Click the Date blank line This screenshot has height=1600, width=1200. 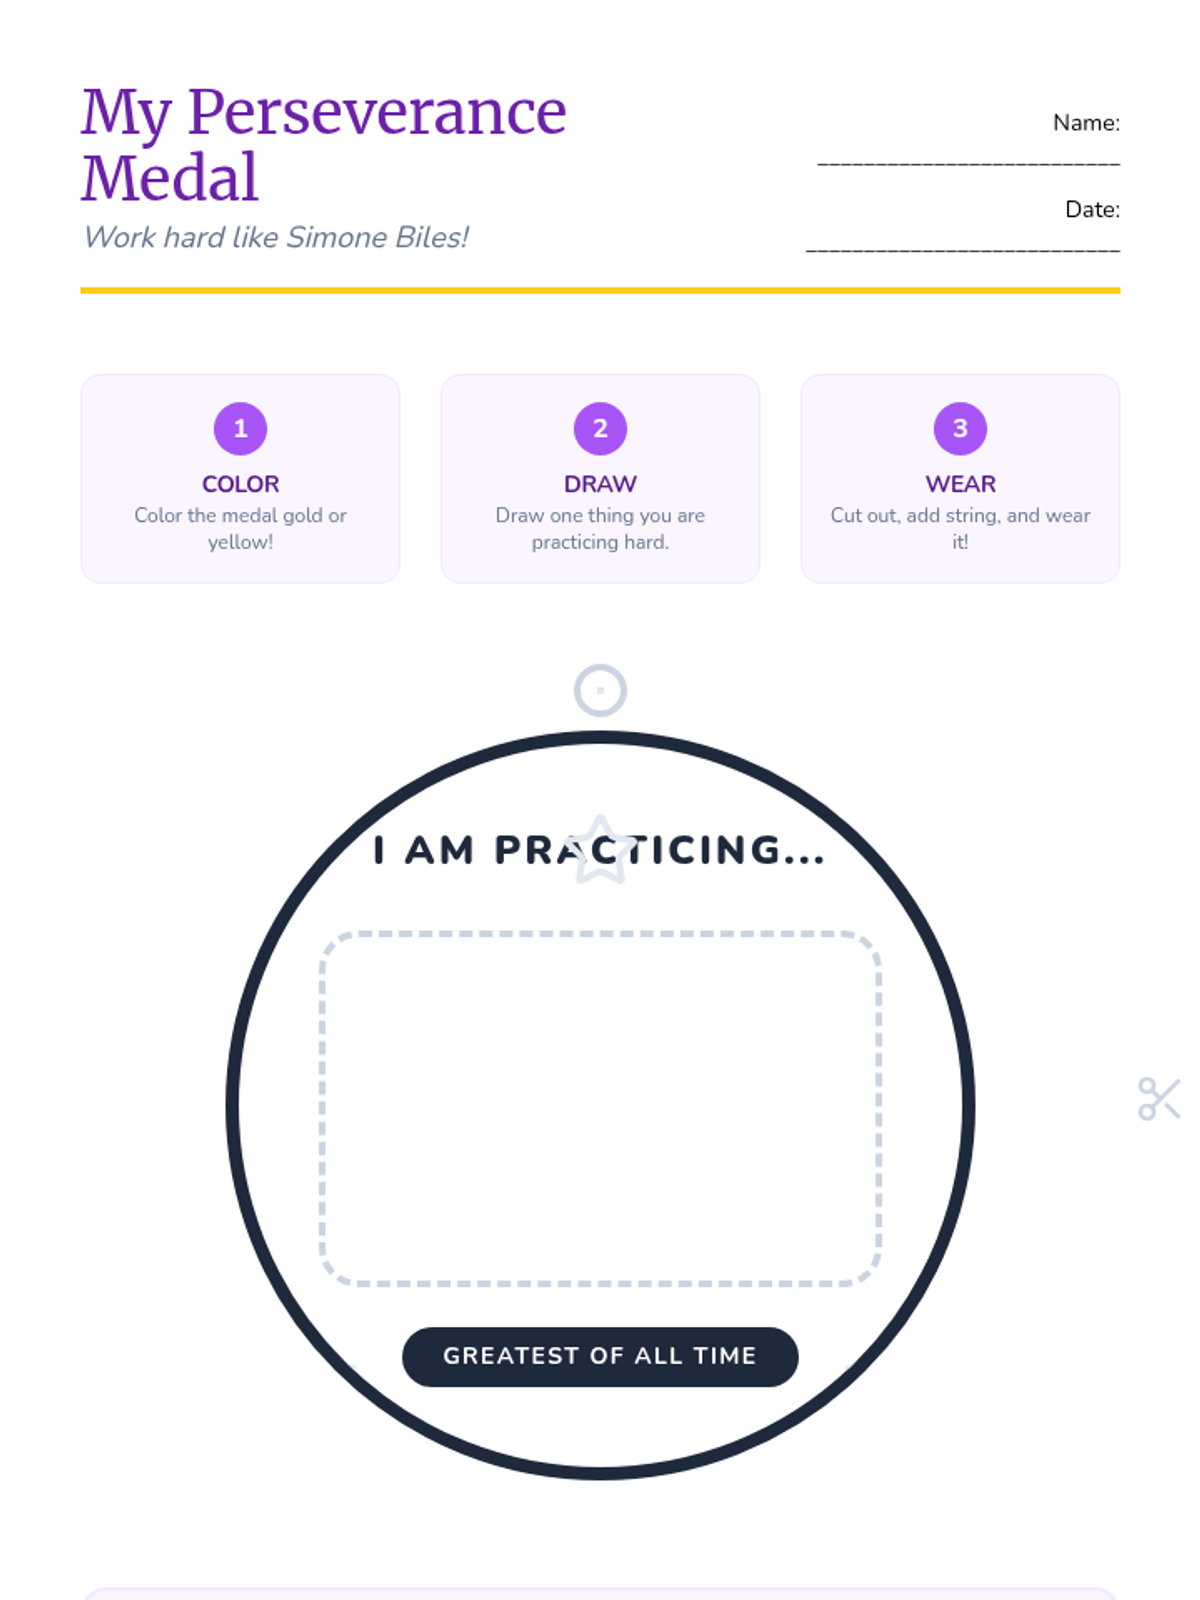[963, 249]
